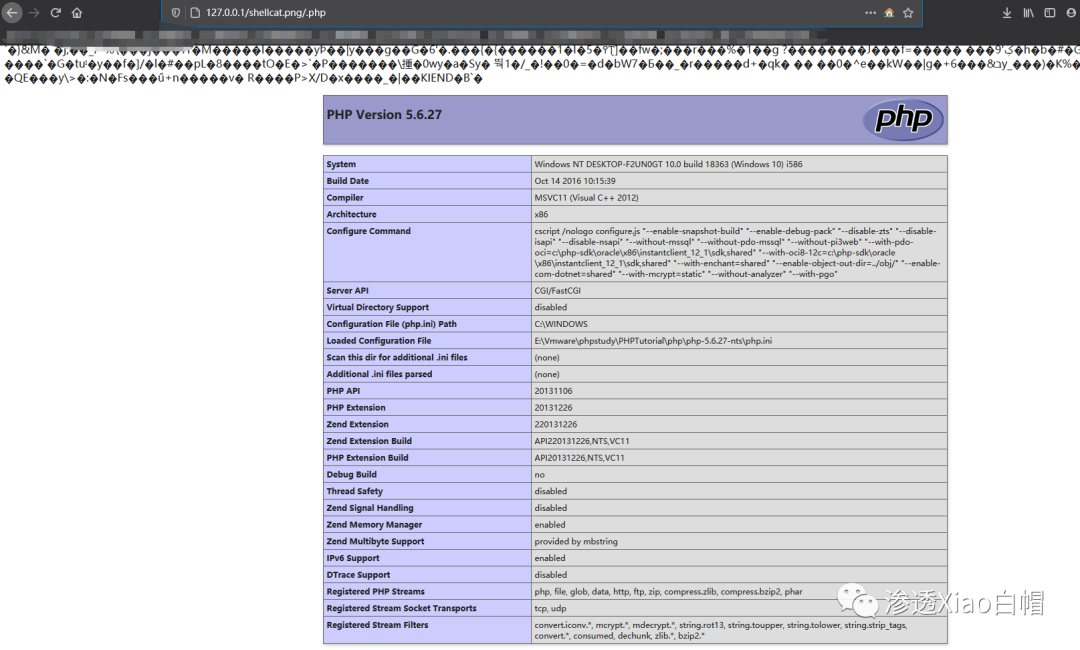
Task: Click the 'Registered Stream Socket Transports' label
Action: pyautogui.click(x=402, y=608)
